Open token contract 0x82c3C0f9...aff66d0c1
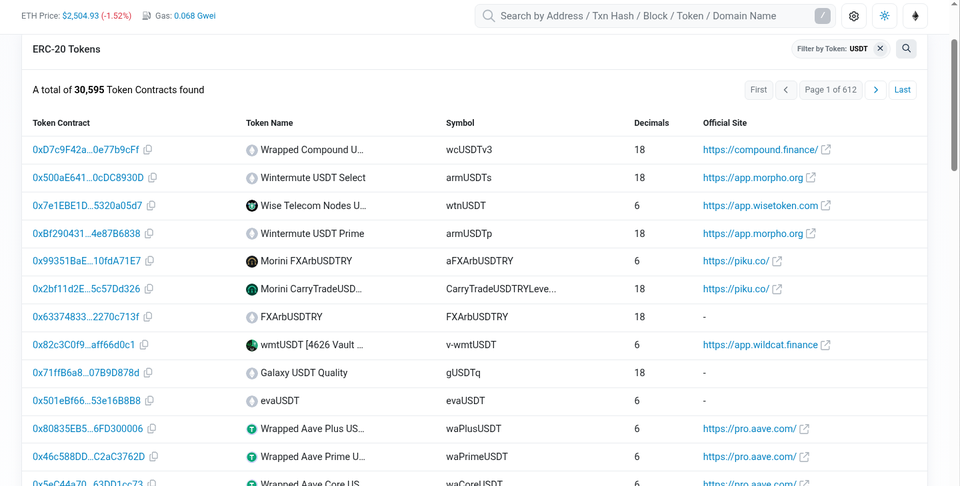 [x=84, y=345]
